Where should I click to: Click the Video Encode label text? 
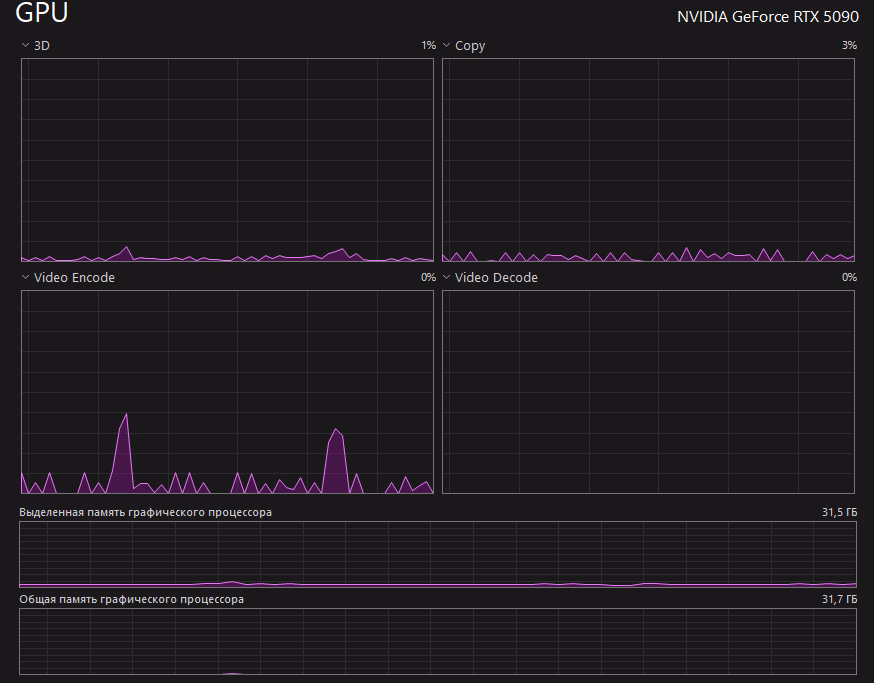(x=74, y=278)
